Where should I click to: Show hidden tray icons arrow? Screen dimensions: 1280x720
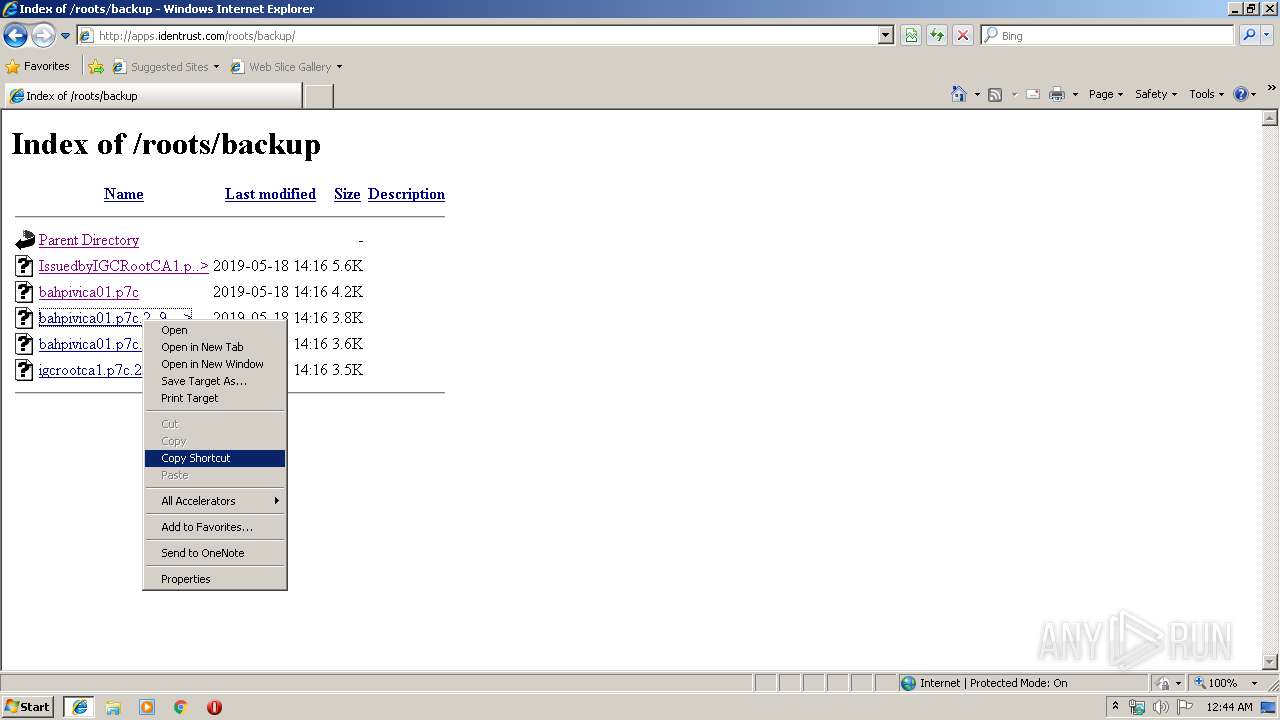pos(1115,706)
